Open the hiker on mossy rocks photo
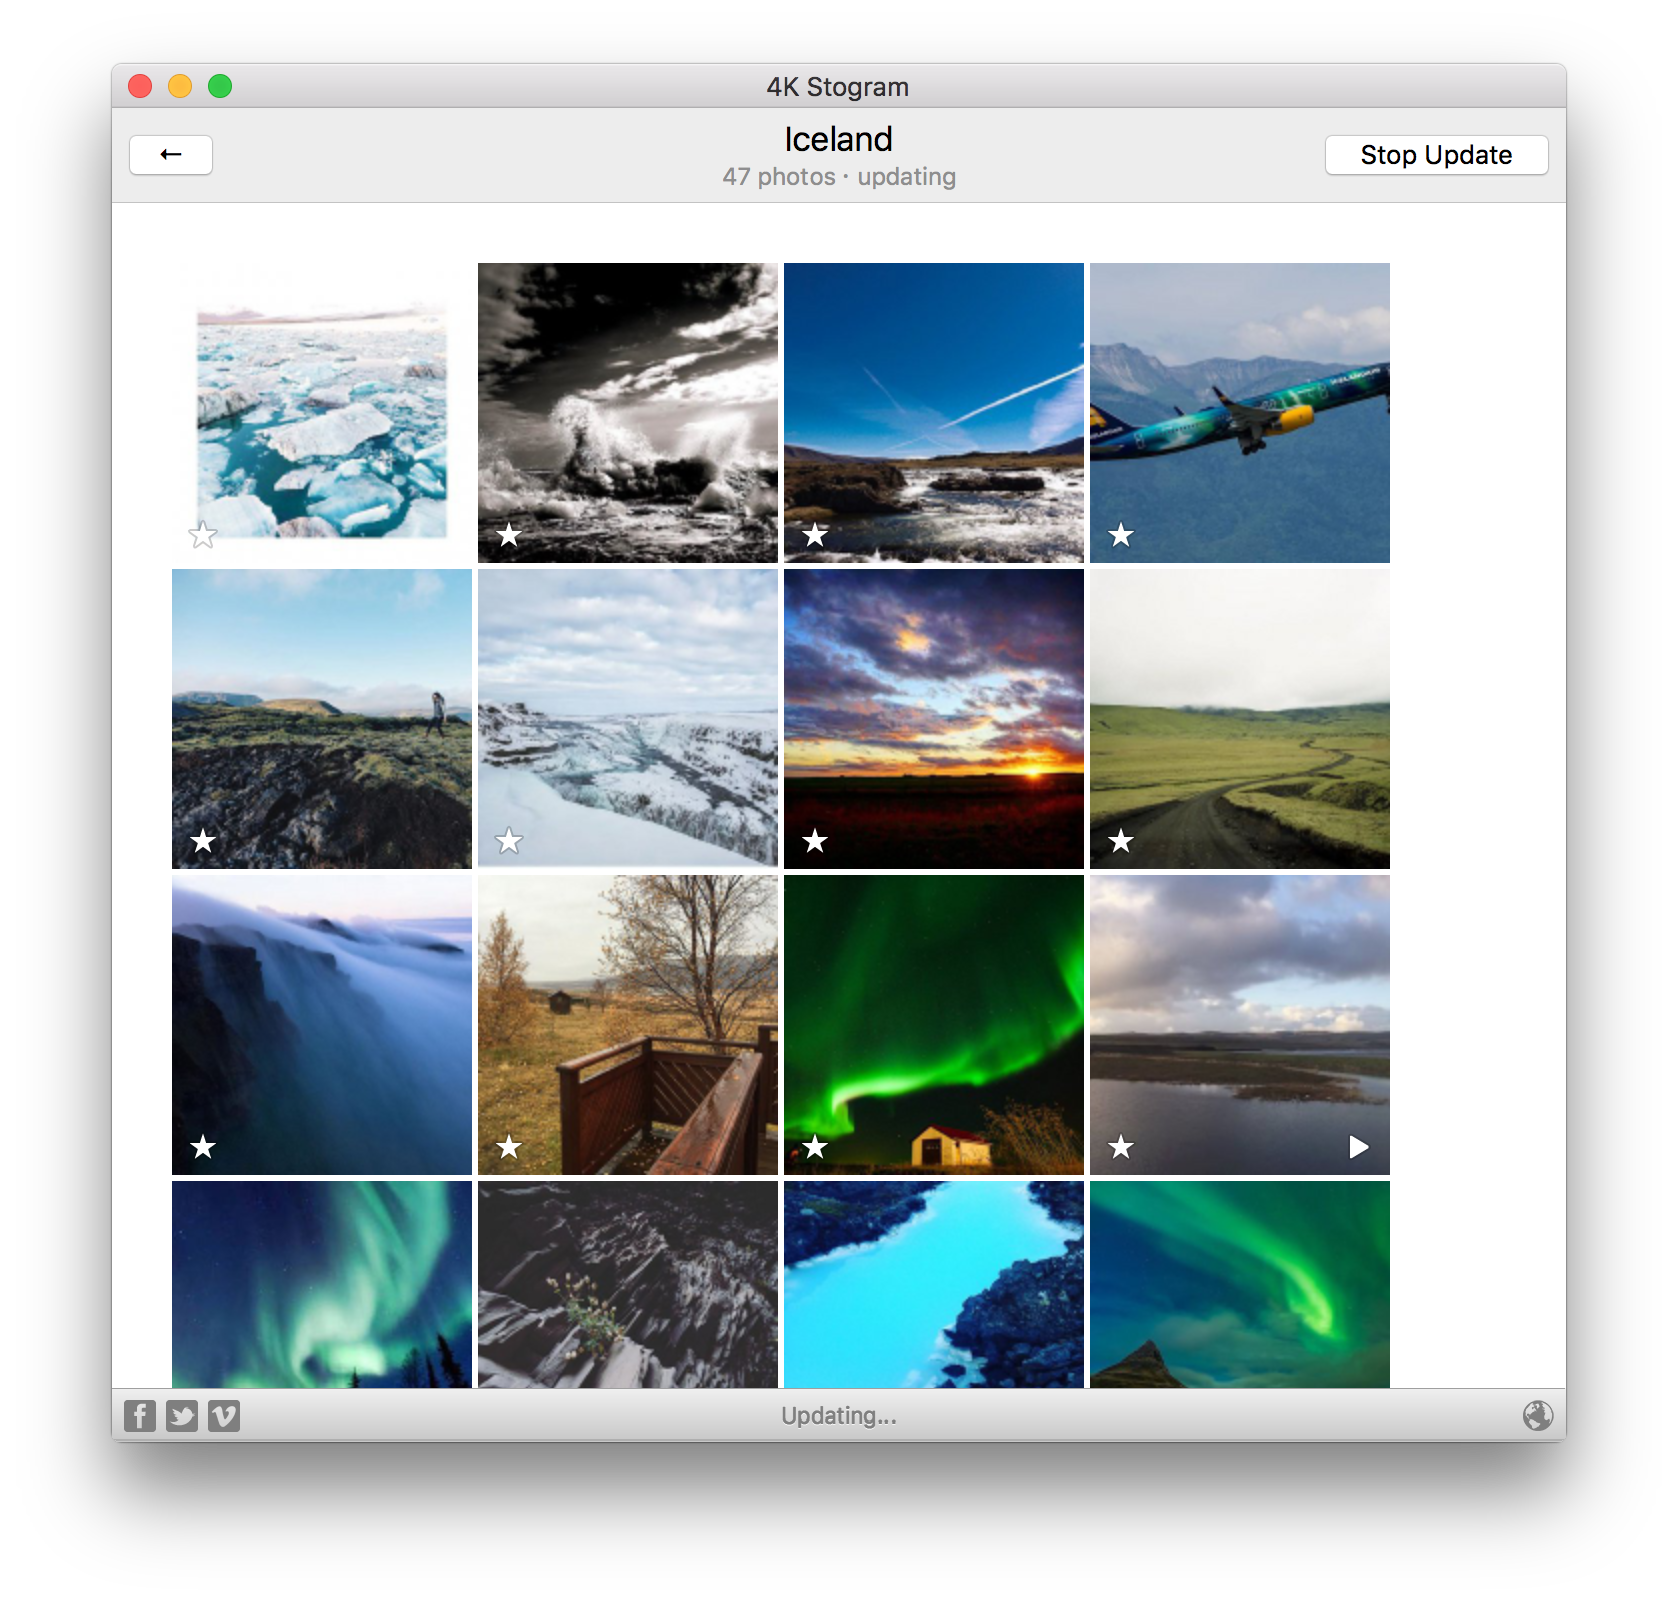The width and height of the screenshot is (1678, 1602). pyautogui.click(x=321, y=719)
